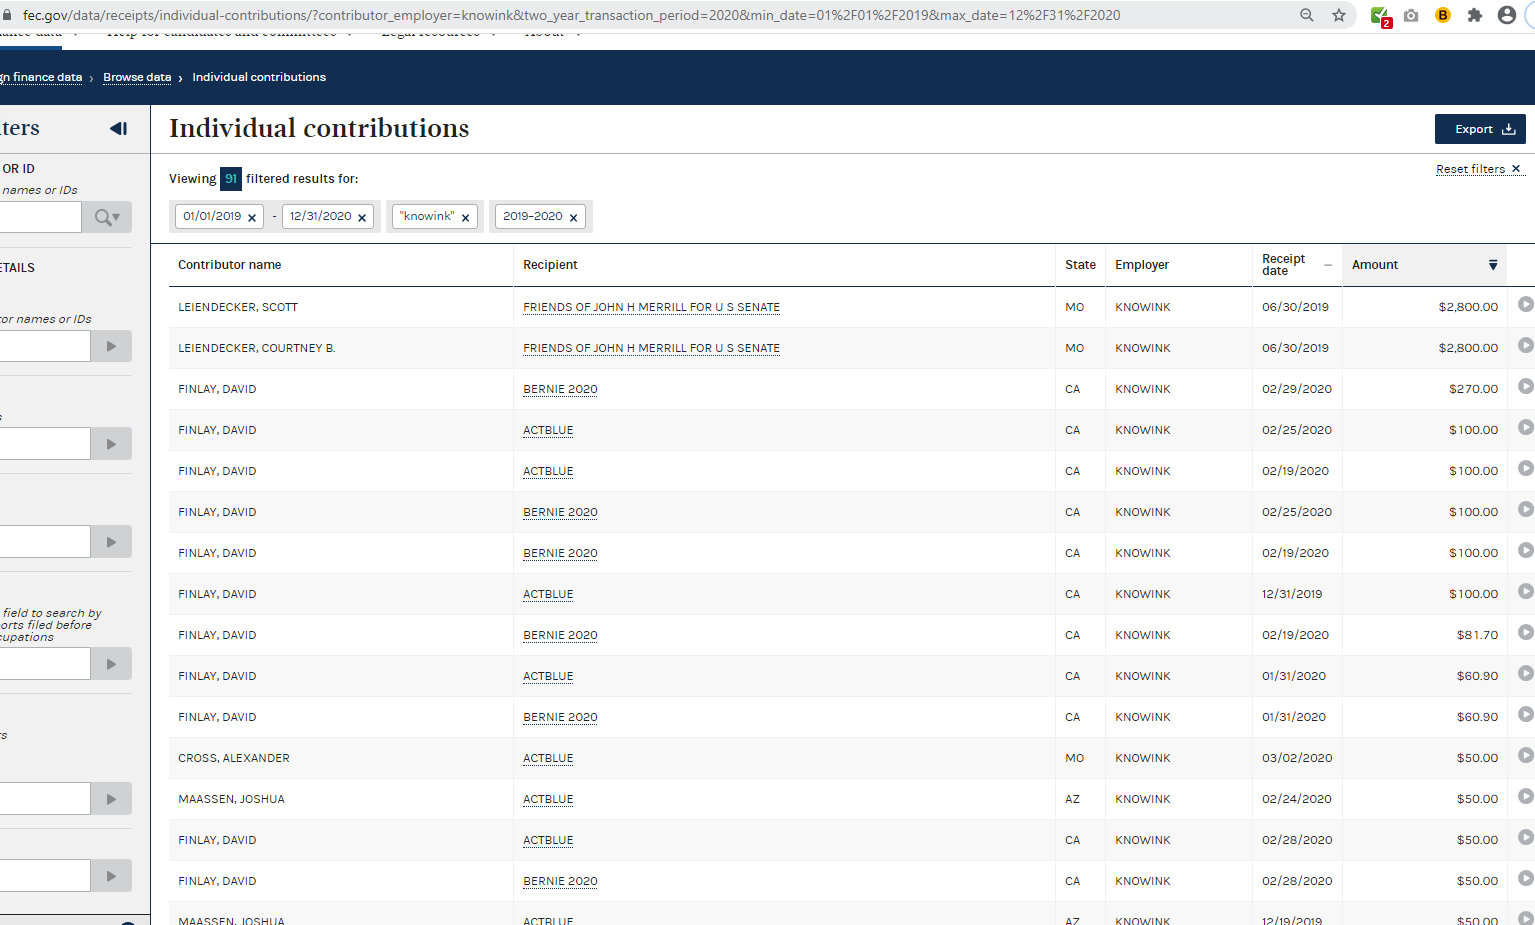Sort table by Amount column
1535x925 pixels.
click(1424, 265)
